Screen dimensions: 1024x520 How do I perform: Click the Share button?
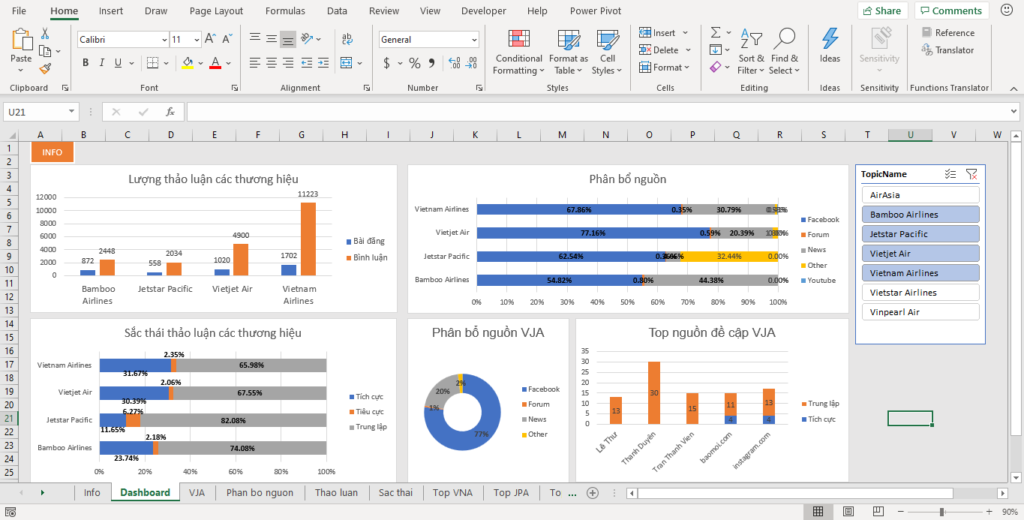pos(882,10)
